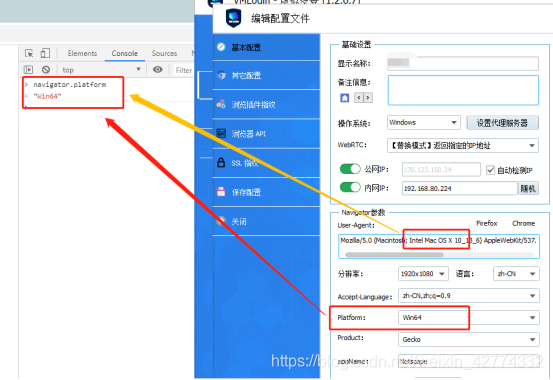553x380 pixels.
Task: Open the 浏览器 API sidebar section
Action: point(266,134)
